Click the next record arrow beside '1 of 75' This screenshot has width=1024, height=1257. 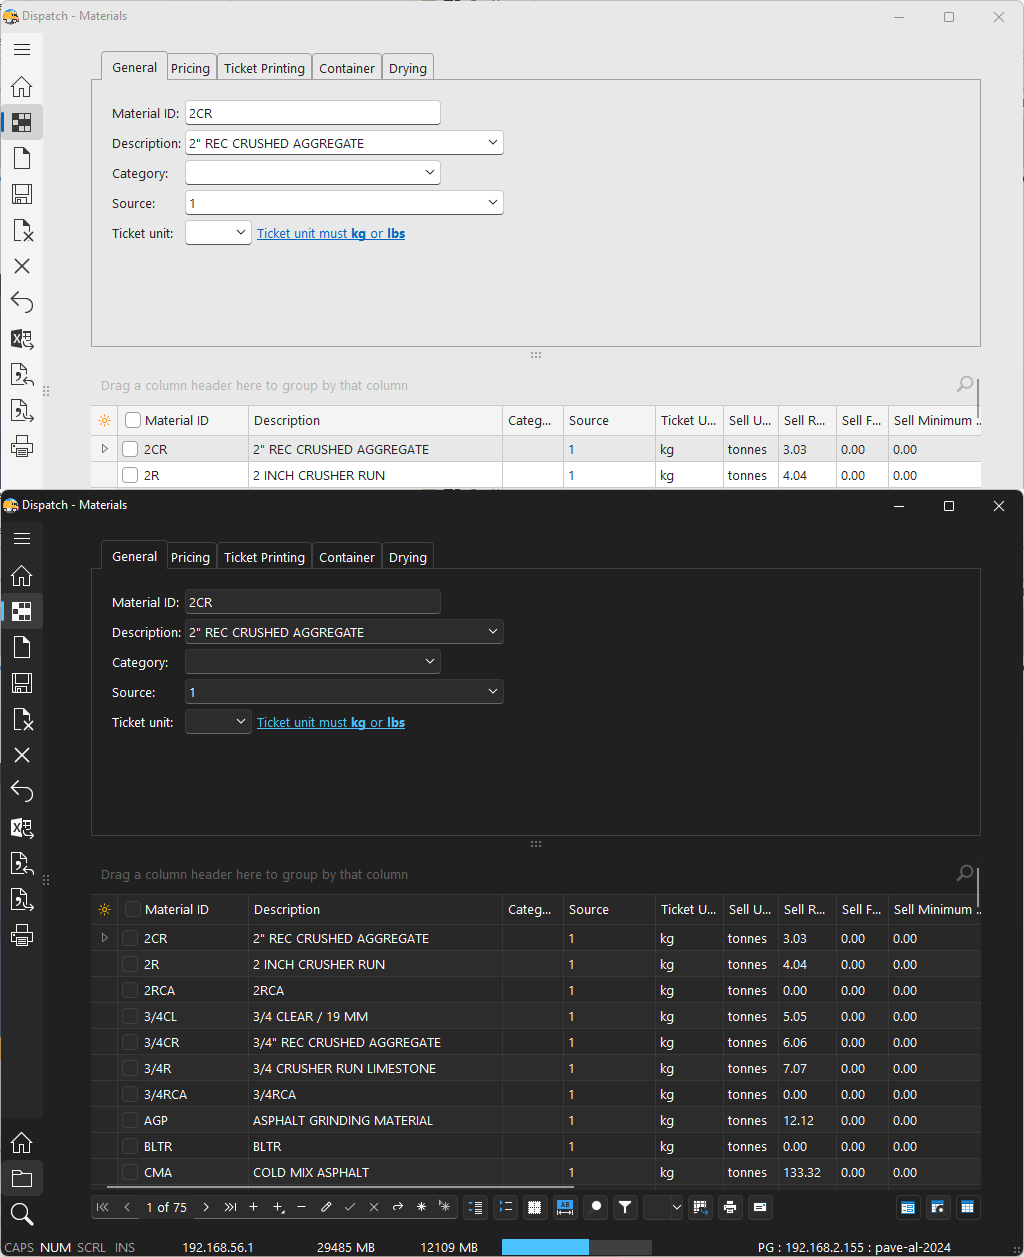206,1207
